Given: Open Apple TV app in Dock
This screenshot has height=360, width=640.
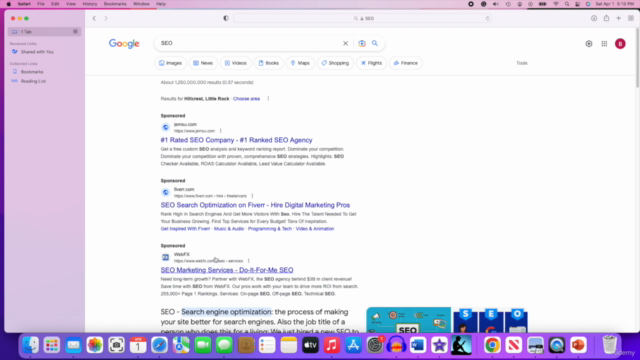Looking at the screenshot, I should 310,345.
